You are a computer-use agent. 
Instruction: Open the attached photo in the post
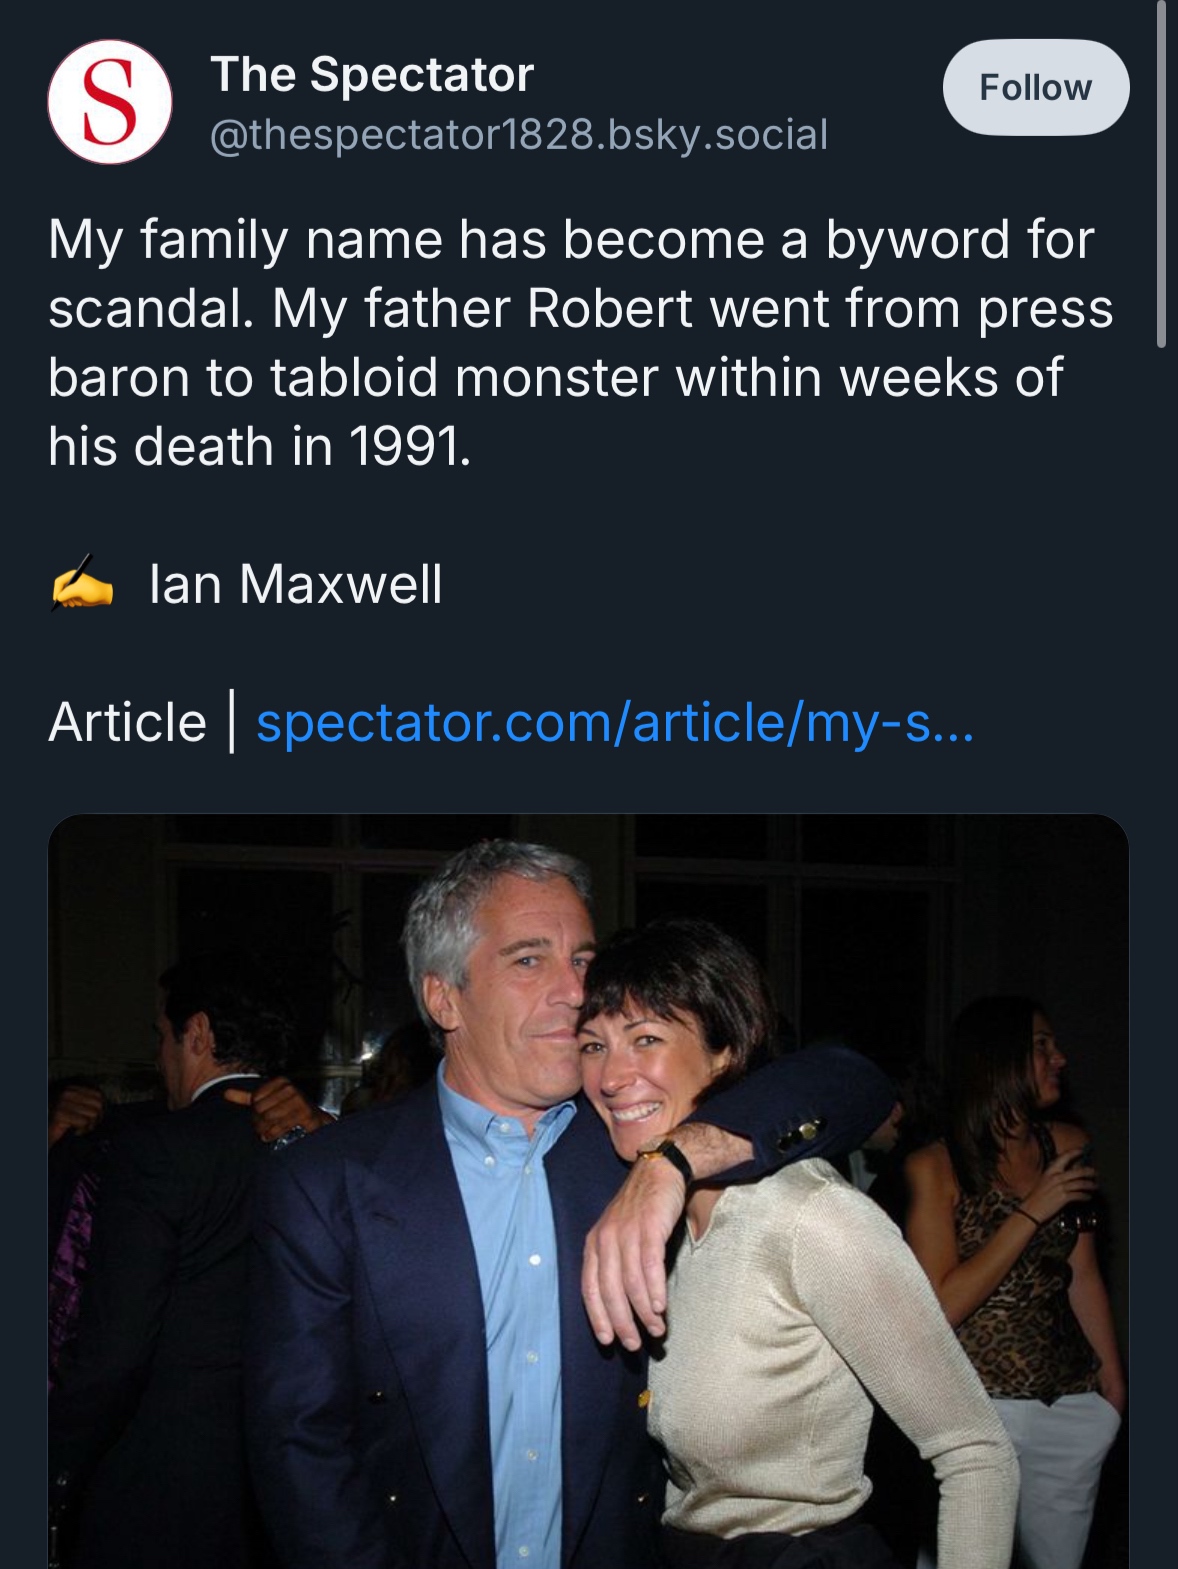pyautogui.click(x=588, y=1190)
